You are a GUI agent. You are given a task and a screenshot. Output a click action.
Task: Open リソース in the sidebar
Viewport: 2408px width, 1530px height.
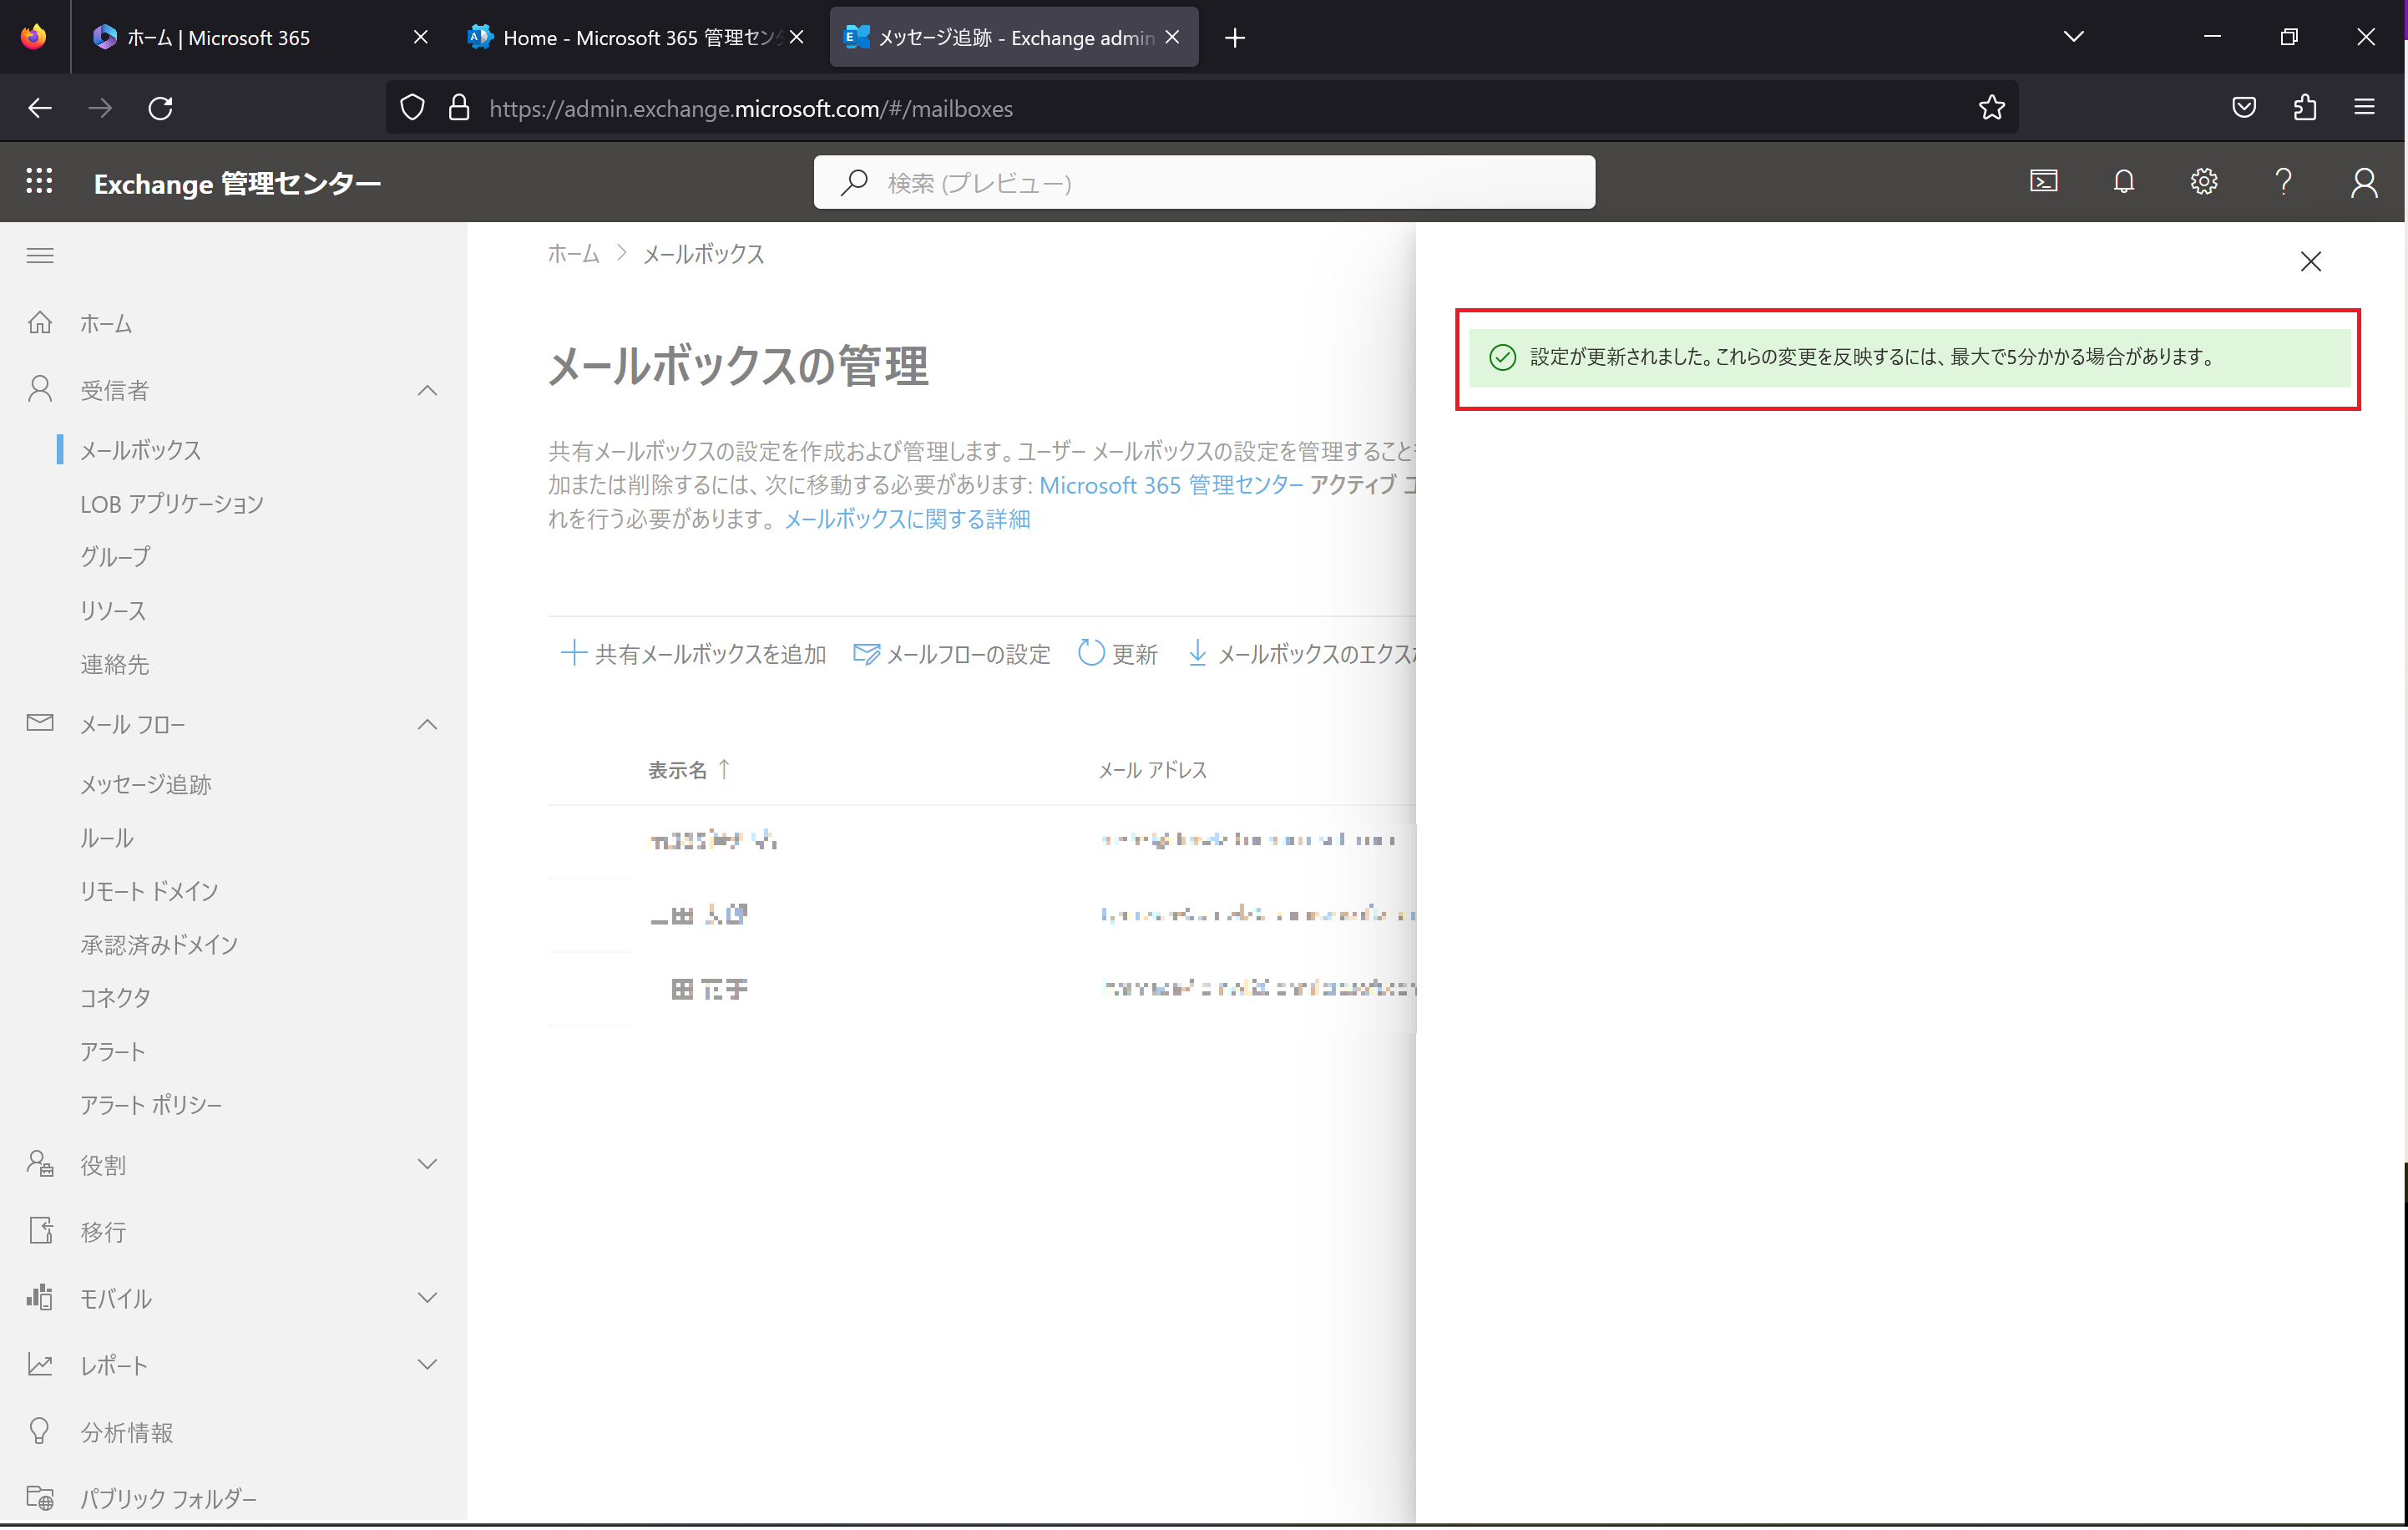113,612
